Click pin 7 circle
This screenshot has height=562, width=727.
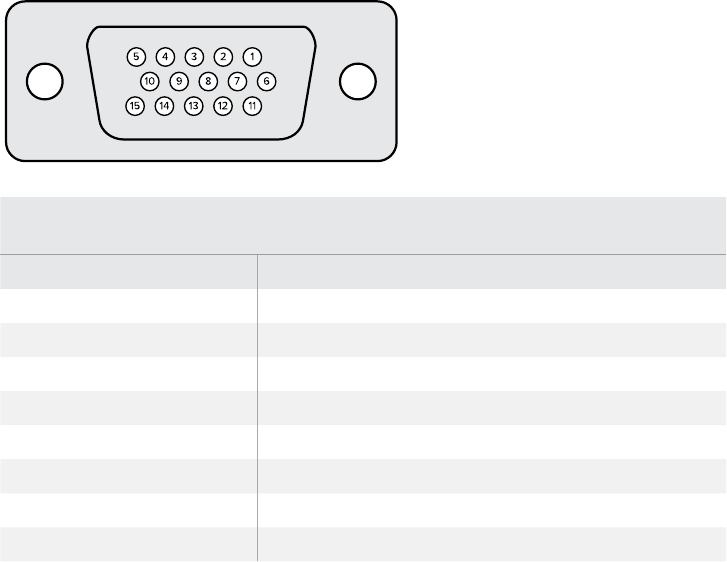pos(237,82)
